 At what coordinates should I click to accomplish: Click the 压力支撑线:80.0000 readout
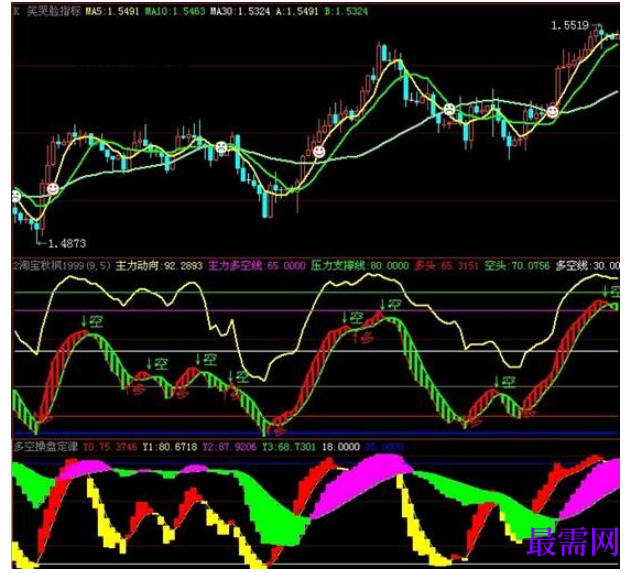(360, 266)
